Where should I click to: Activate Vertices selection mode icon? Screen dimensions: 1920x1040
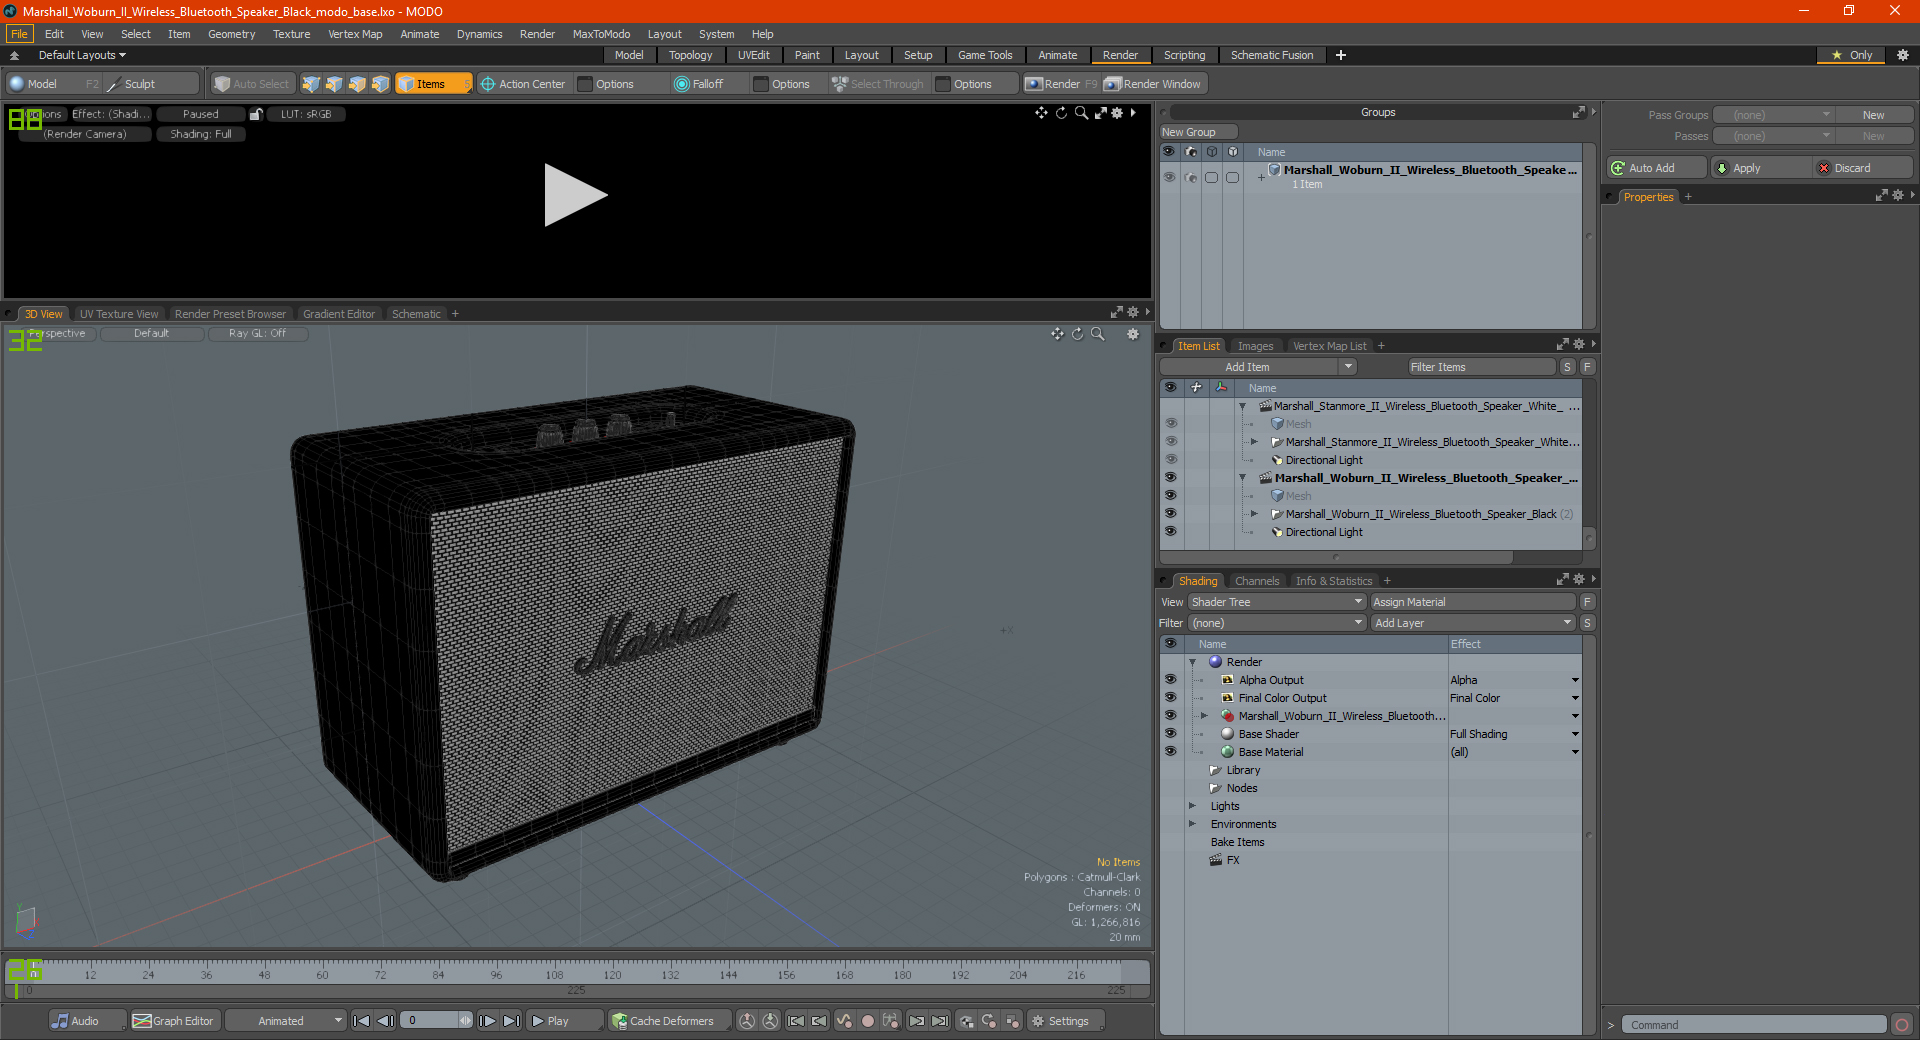pos(311,84)
